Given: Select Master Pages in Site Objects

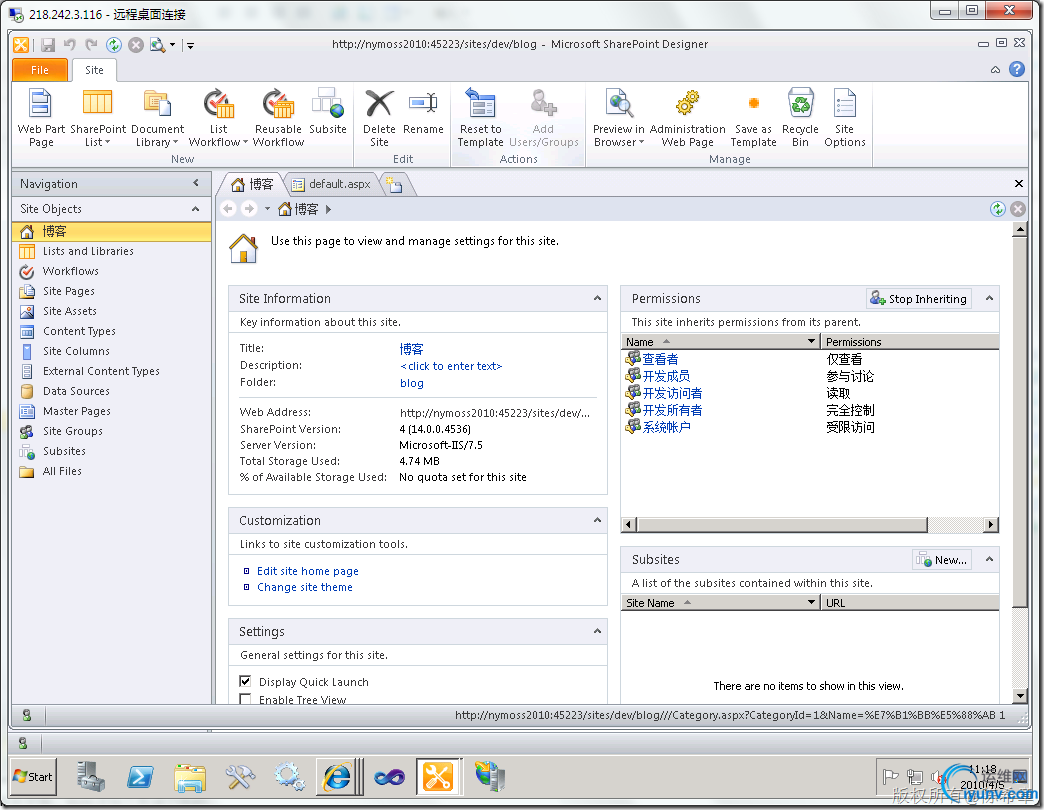Looking at the screenshot, I should pyautogui.click(x=77, y=411).
